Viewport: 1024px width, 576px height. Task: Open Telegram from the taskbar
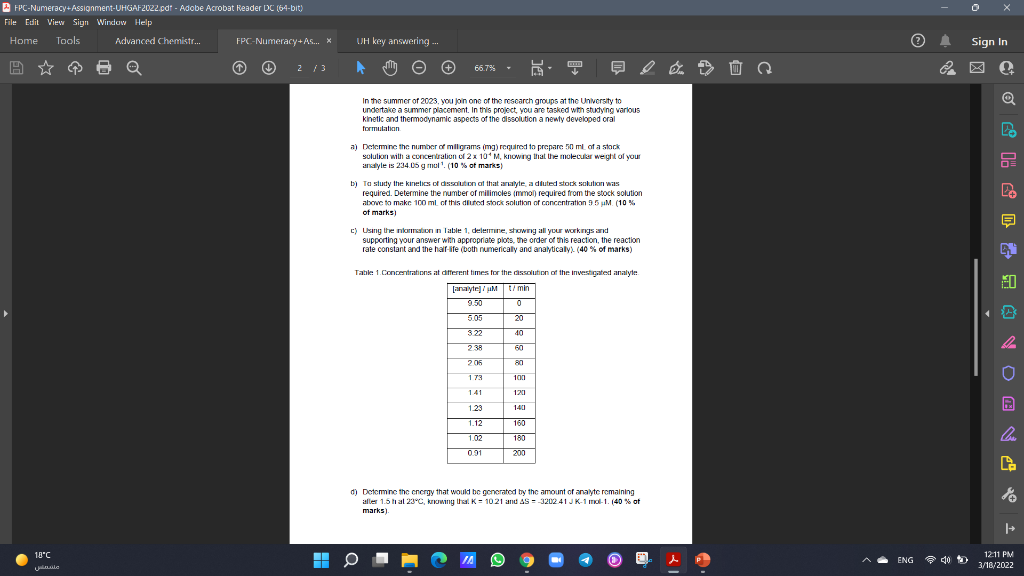coord(586,560)
